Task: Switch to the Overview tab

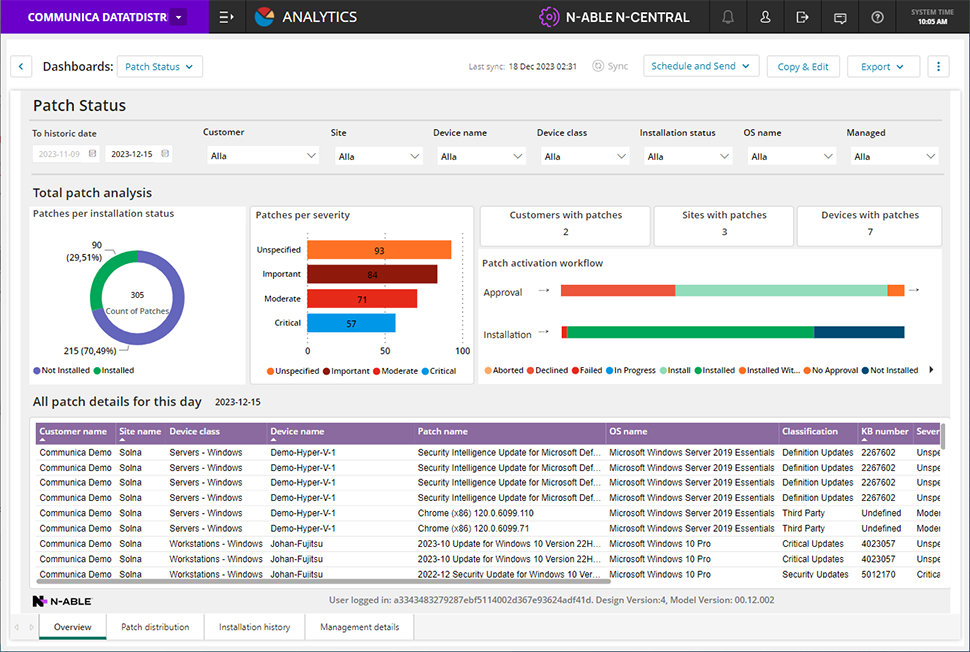Action: point(72,627)
